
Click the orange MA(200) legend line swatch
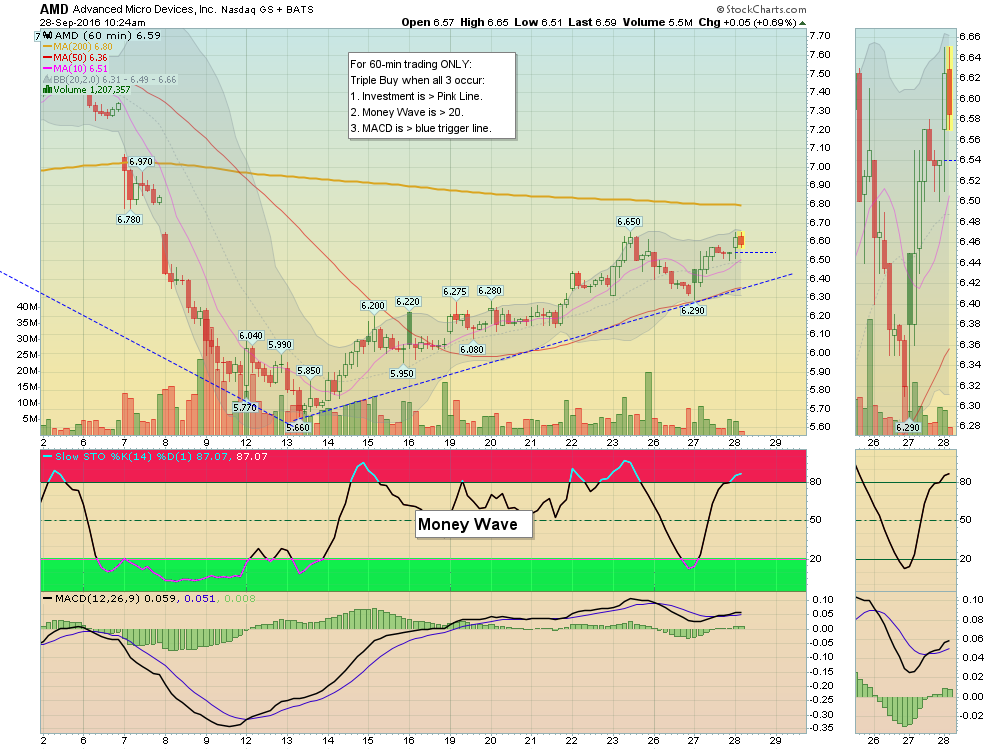coord(47,47)
